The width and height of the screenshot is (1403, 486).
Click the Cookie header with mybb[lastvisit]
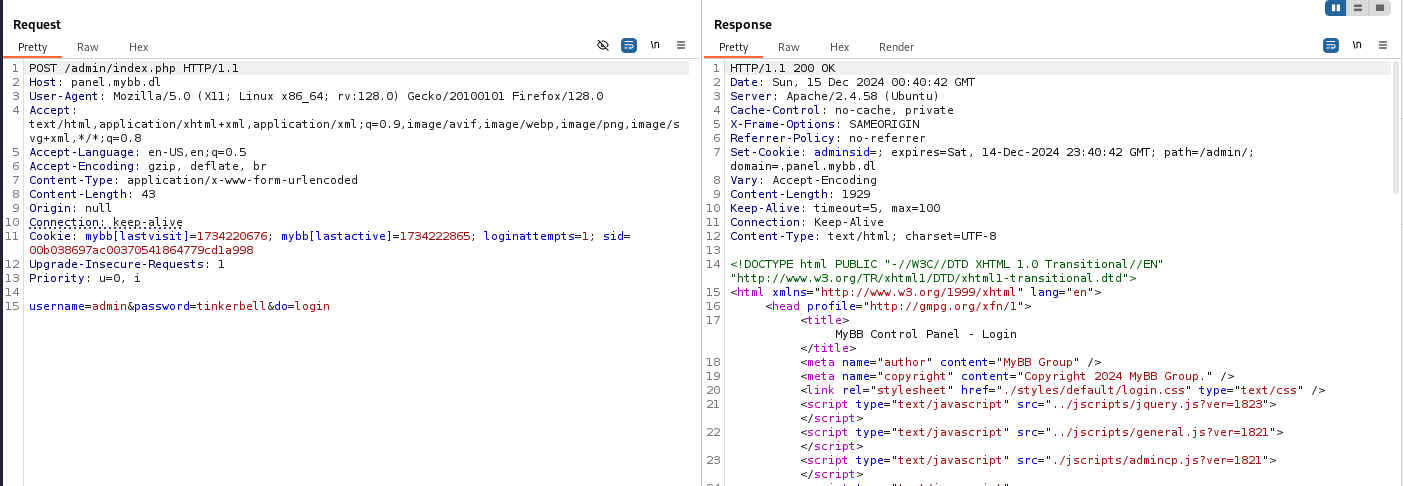click(x=329, y=243)
